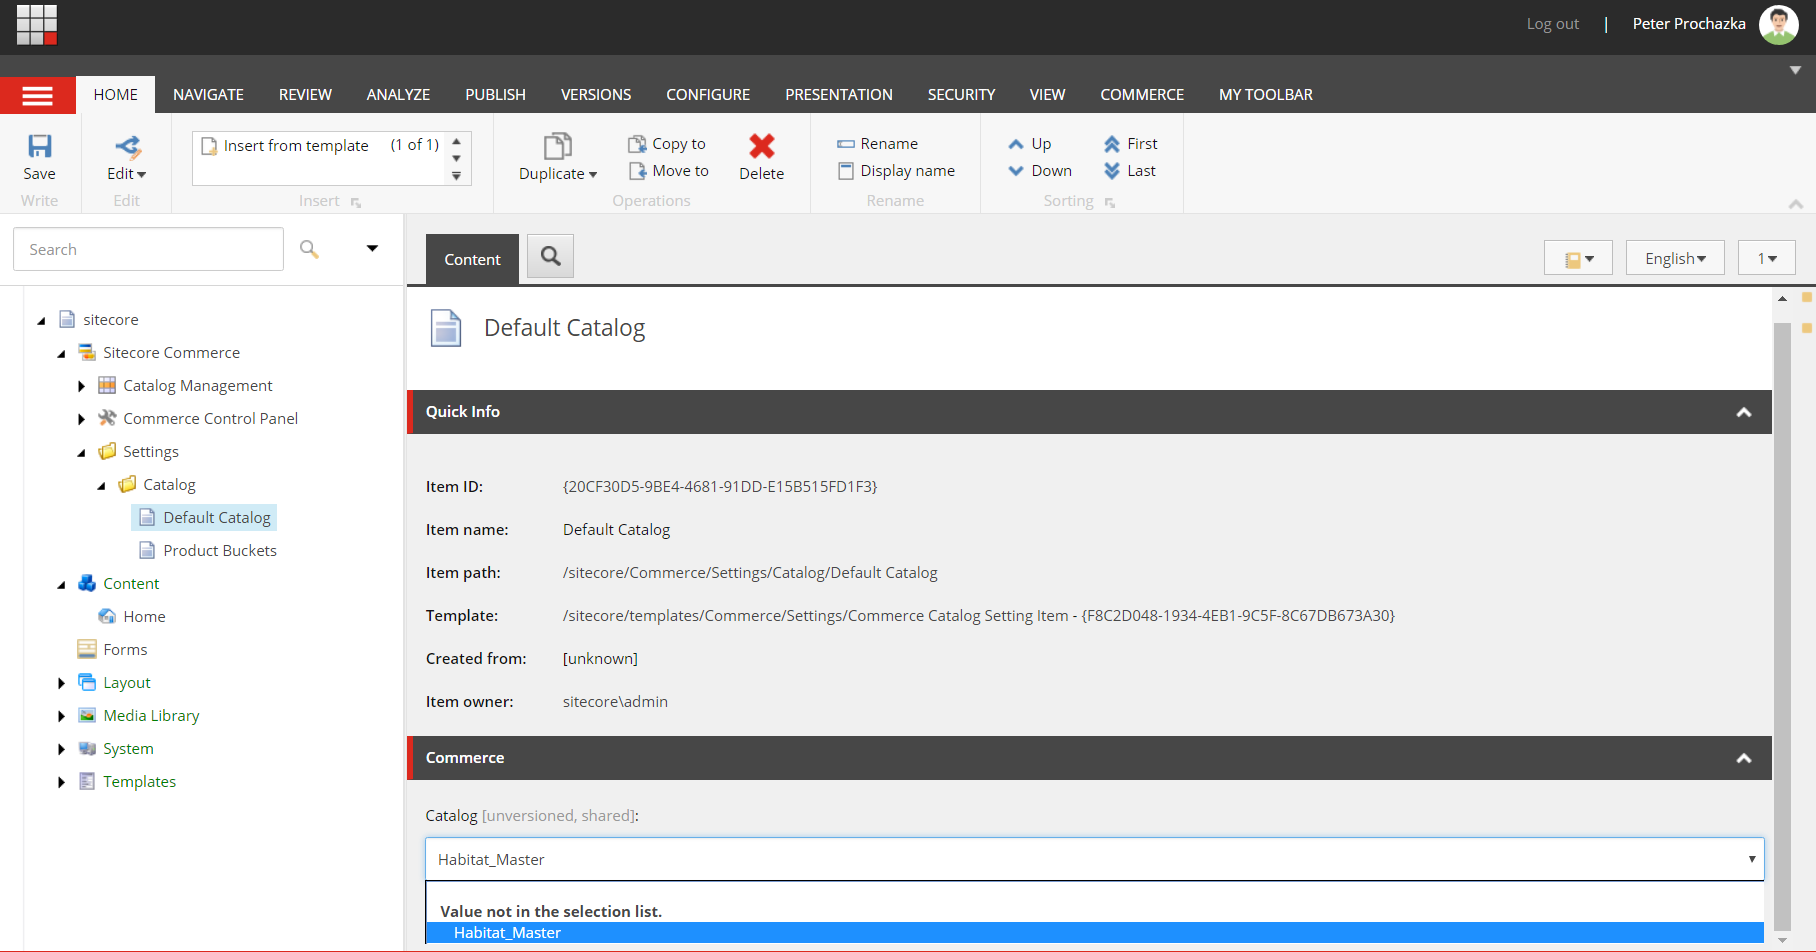Click the Rename icon
Image resolution: width=1816 pixels, height=952 pixels.
846,144
